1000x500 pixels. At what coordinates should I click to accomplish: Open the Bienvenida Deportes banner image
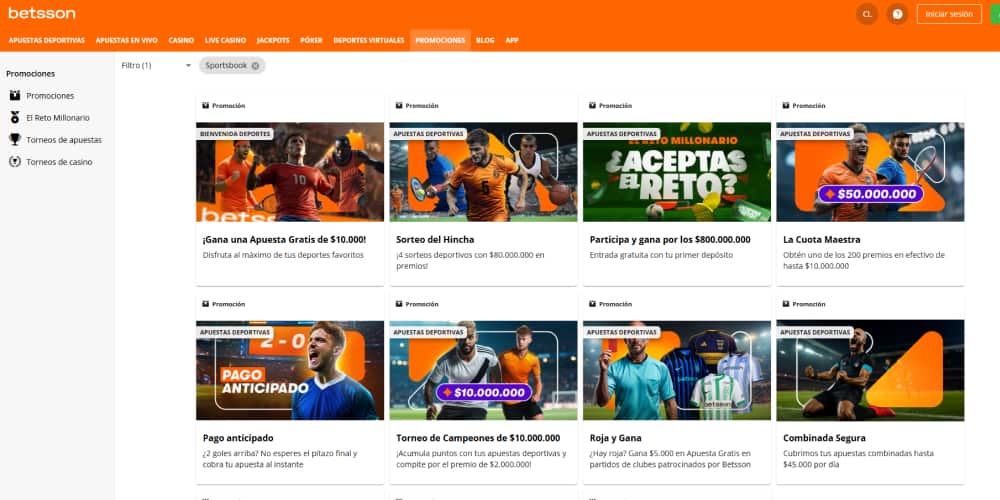(290, 172)
